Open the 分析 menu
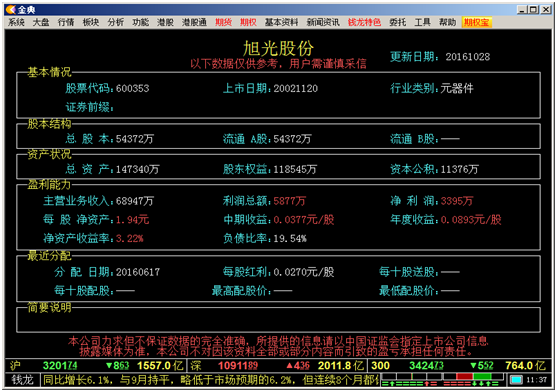Viewport: 557px width, 392px height. [x=115, y=22]
